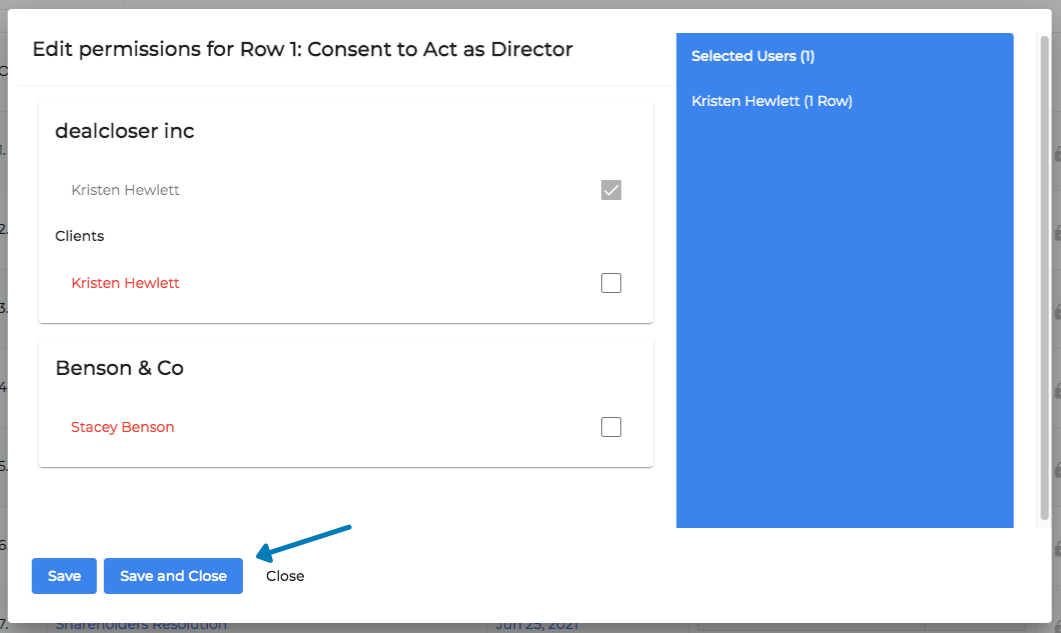The width and height of the screenshot is (1061, 633).
Task: Click the dealcloser inc card heading
Action: click(125, 131)
